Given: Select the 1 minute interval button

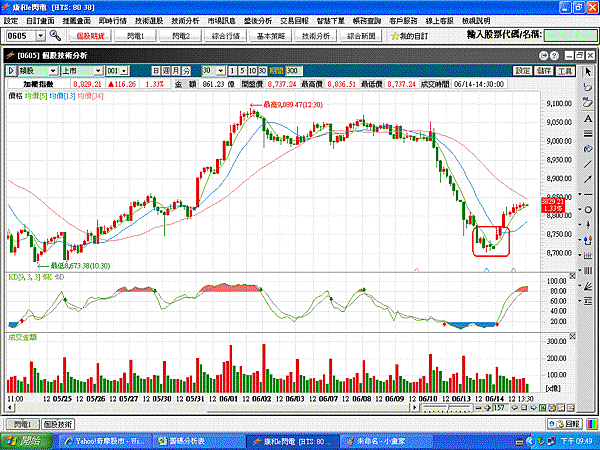Looking at the screenshot, I should click(232, 71).
